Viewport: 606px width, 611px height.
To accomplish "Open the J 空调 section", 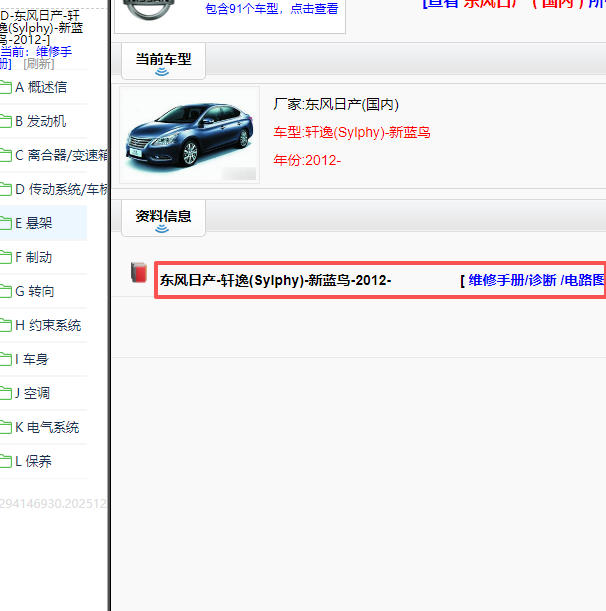I will click(33, 393).
